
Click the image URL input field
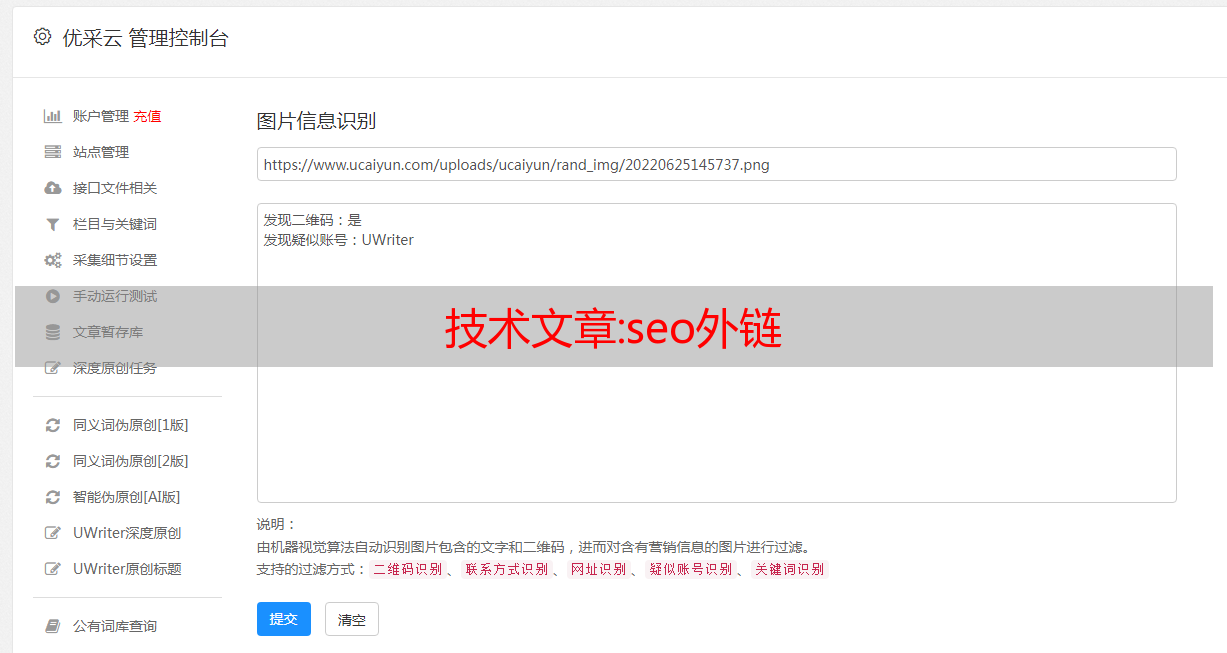pyautogui.click(x=716, y=164)
